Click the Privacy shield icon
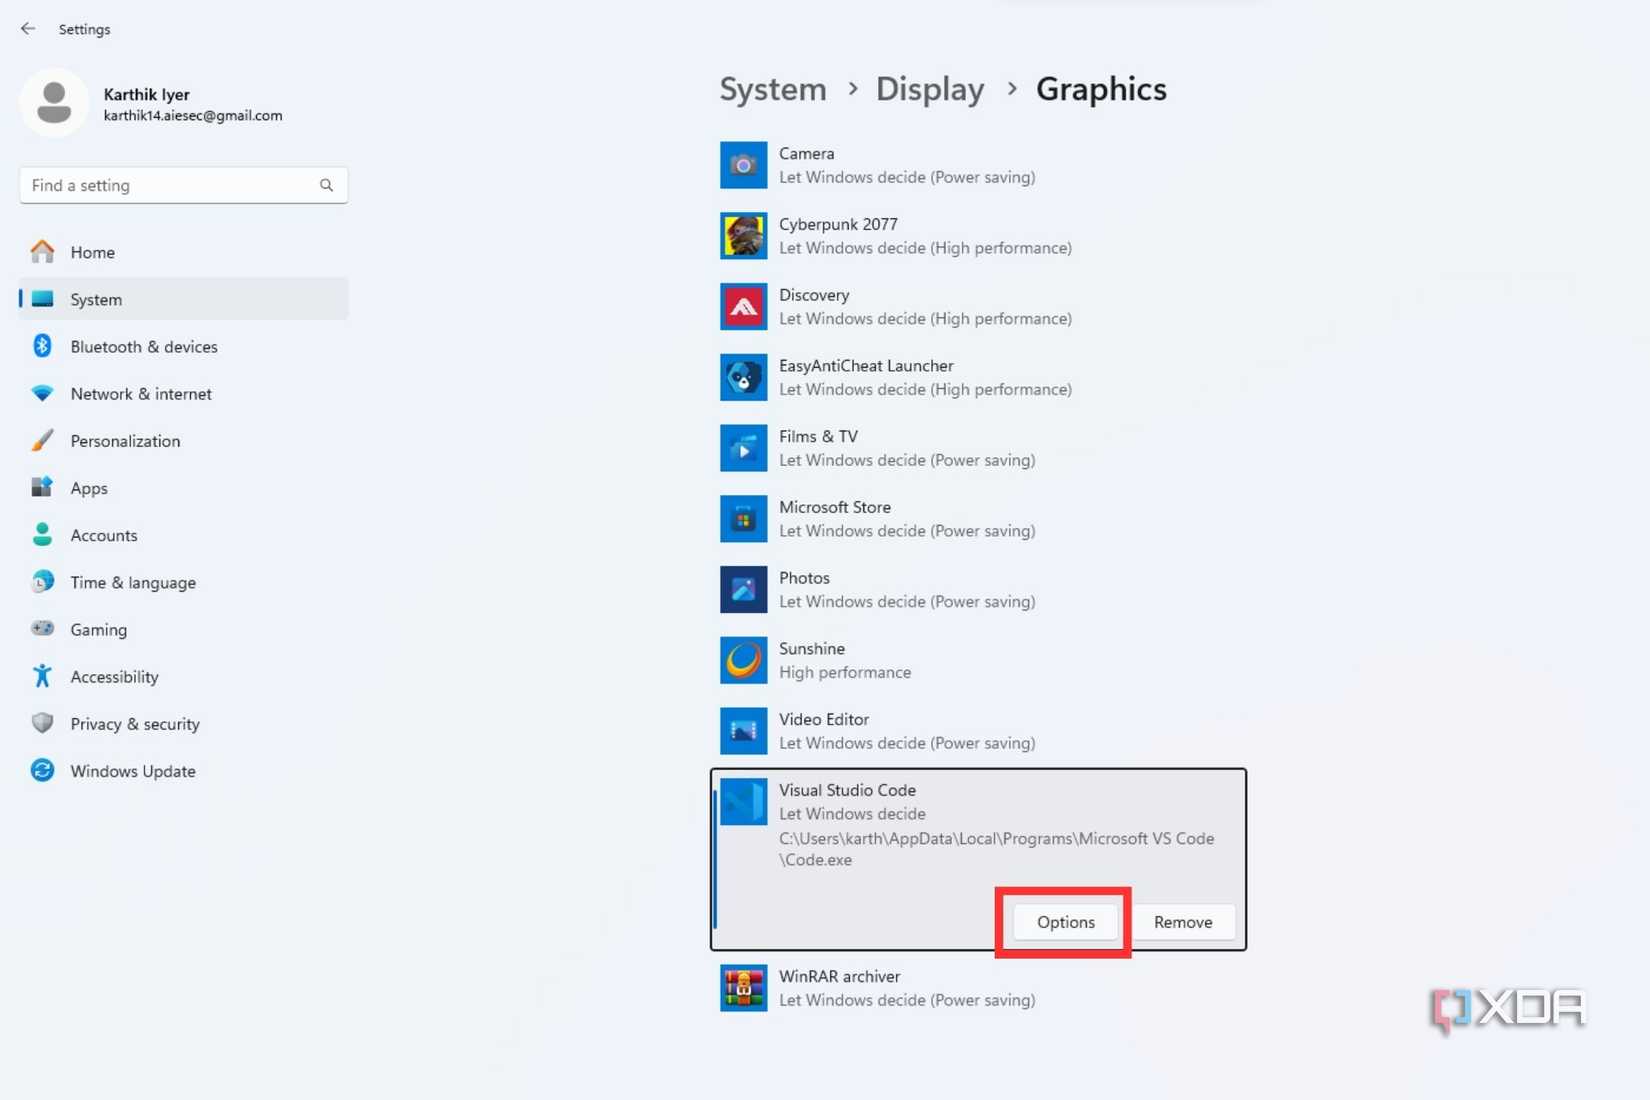 click(x=42, y=723)
